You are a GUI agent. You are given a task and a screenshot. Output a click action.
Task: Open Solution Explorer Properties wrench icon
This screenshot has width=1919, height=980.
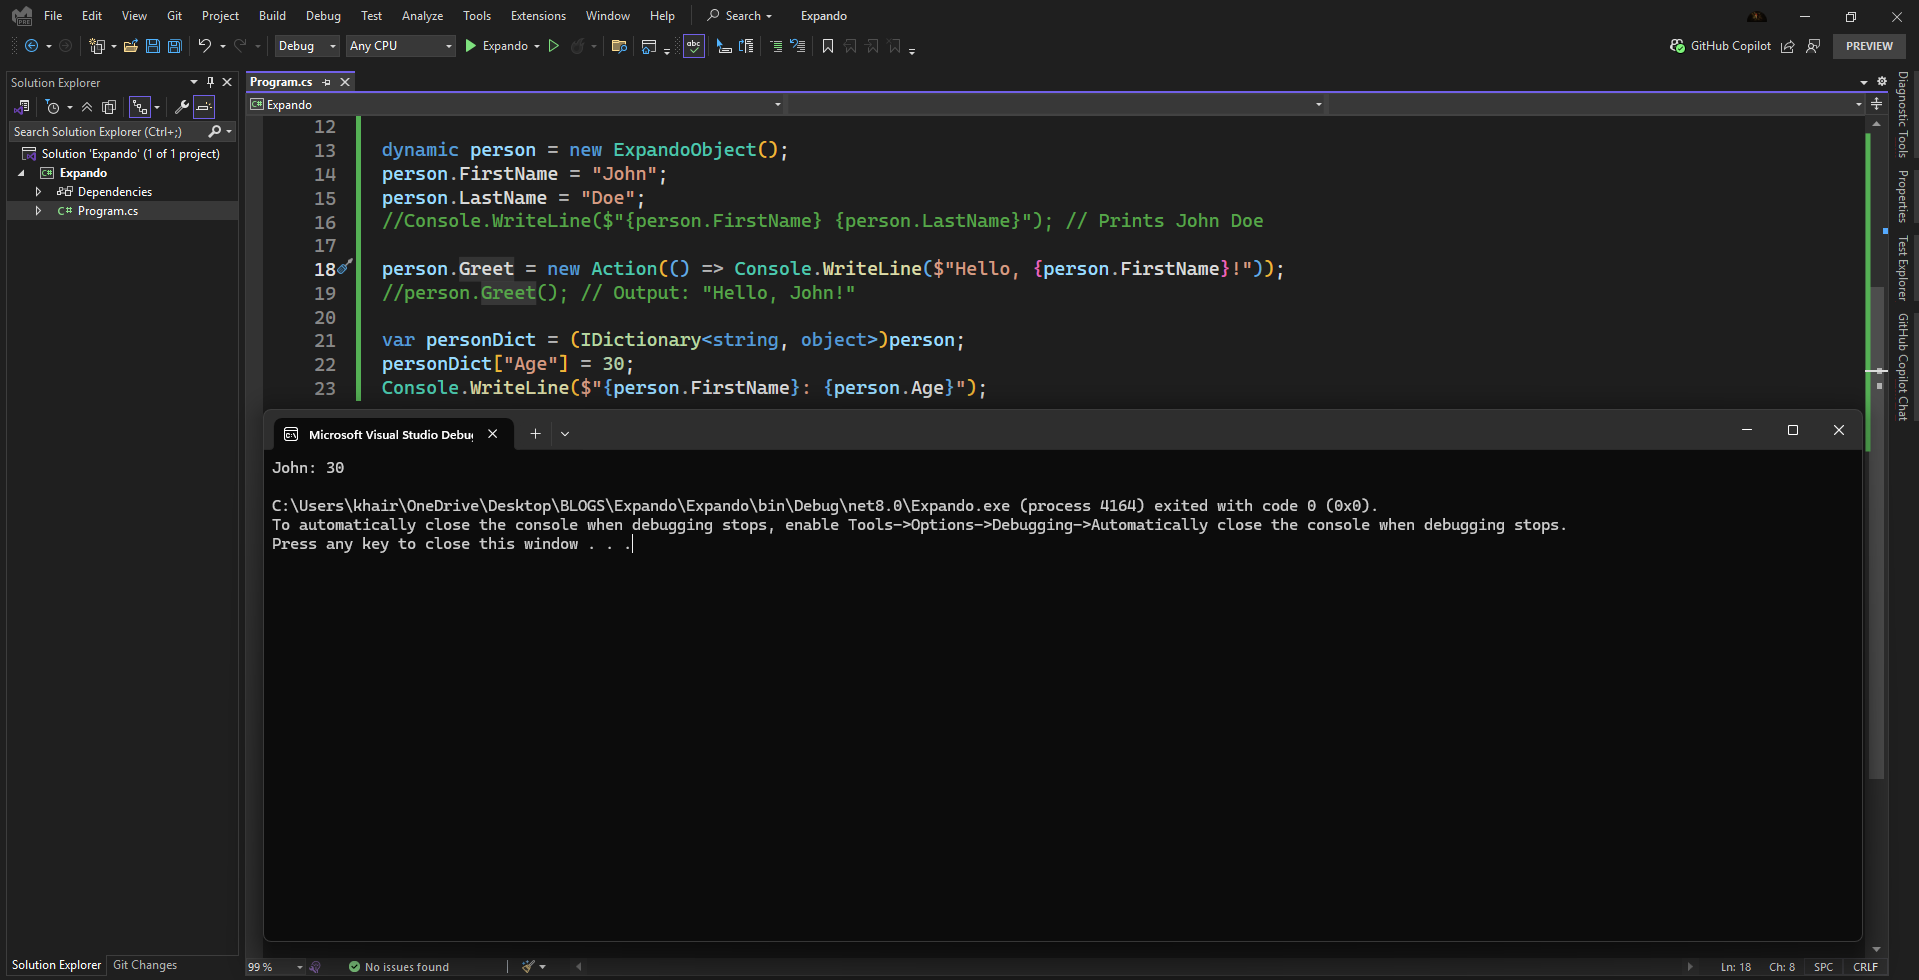[x=181, y=107]
